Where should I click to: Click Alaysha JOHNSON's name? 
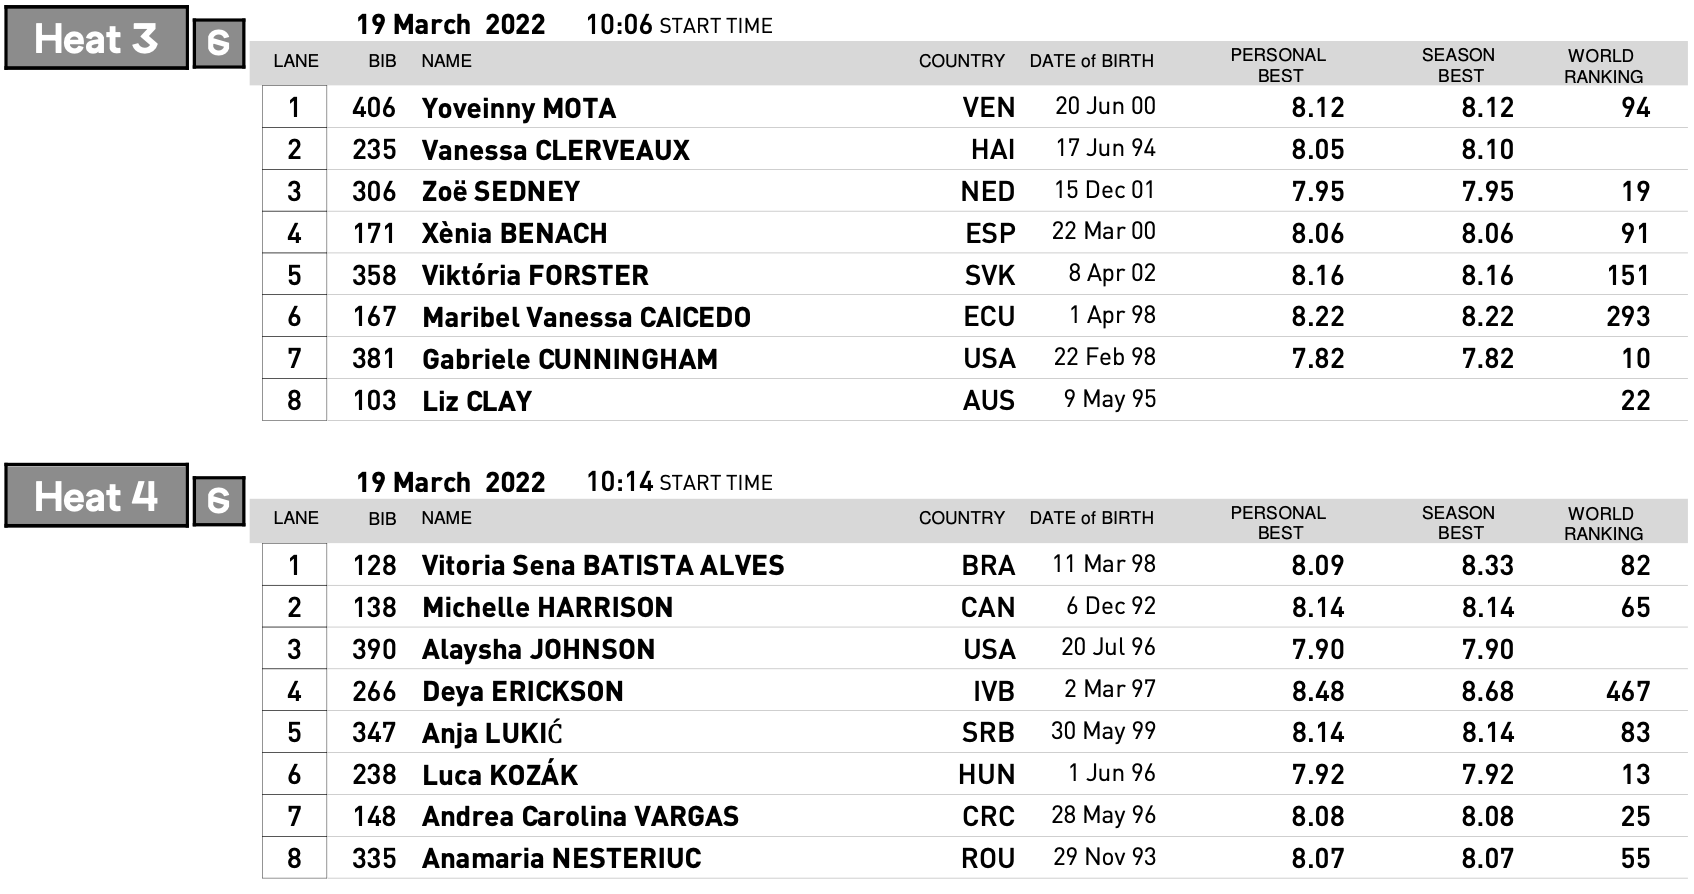[x=538, y=650]
